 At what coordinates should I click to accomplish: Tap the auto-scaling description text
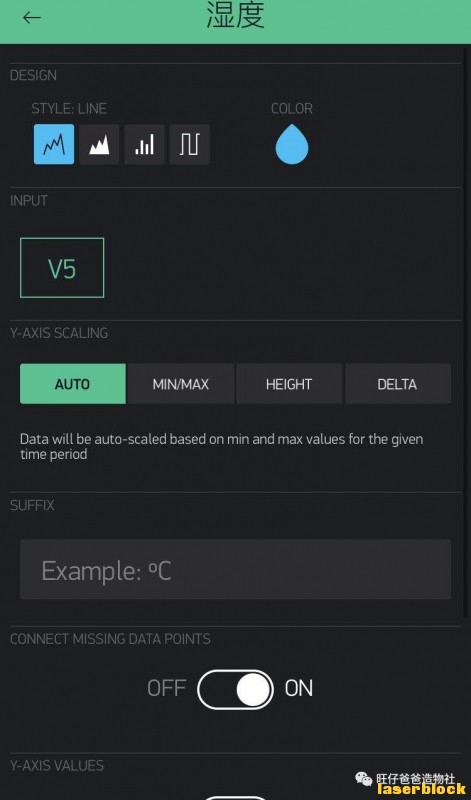pyautogui.click(x=221, y=446)
